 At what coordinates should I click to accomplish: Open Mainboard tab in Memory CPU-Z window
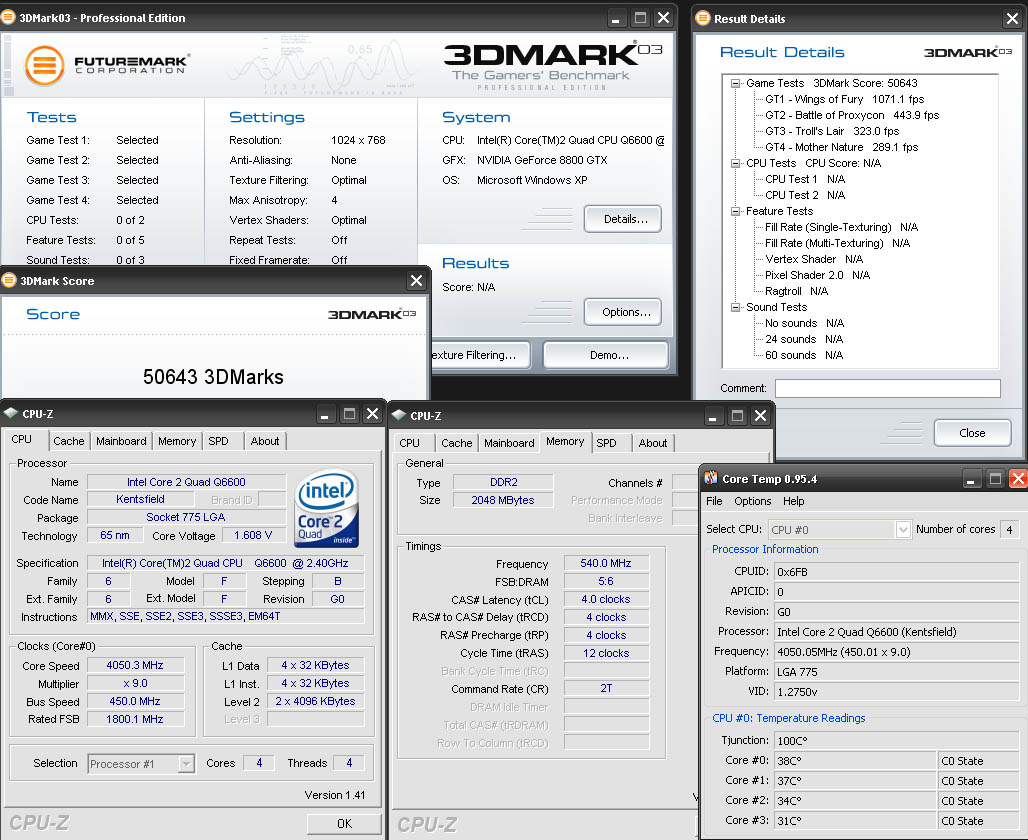[509, 443]
